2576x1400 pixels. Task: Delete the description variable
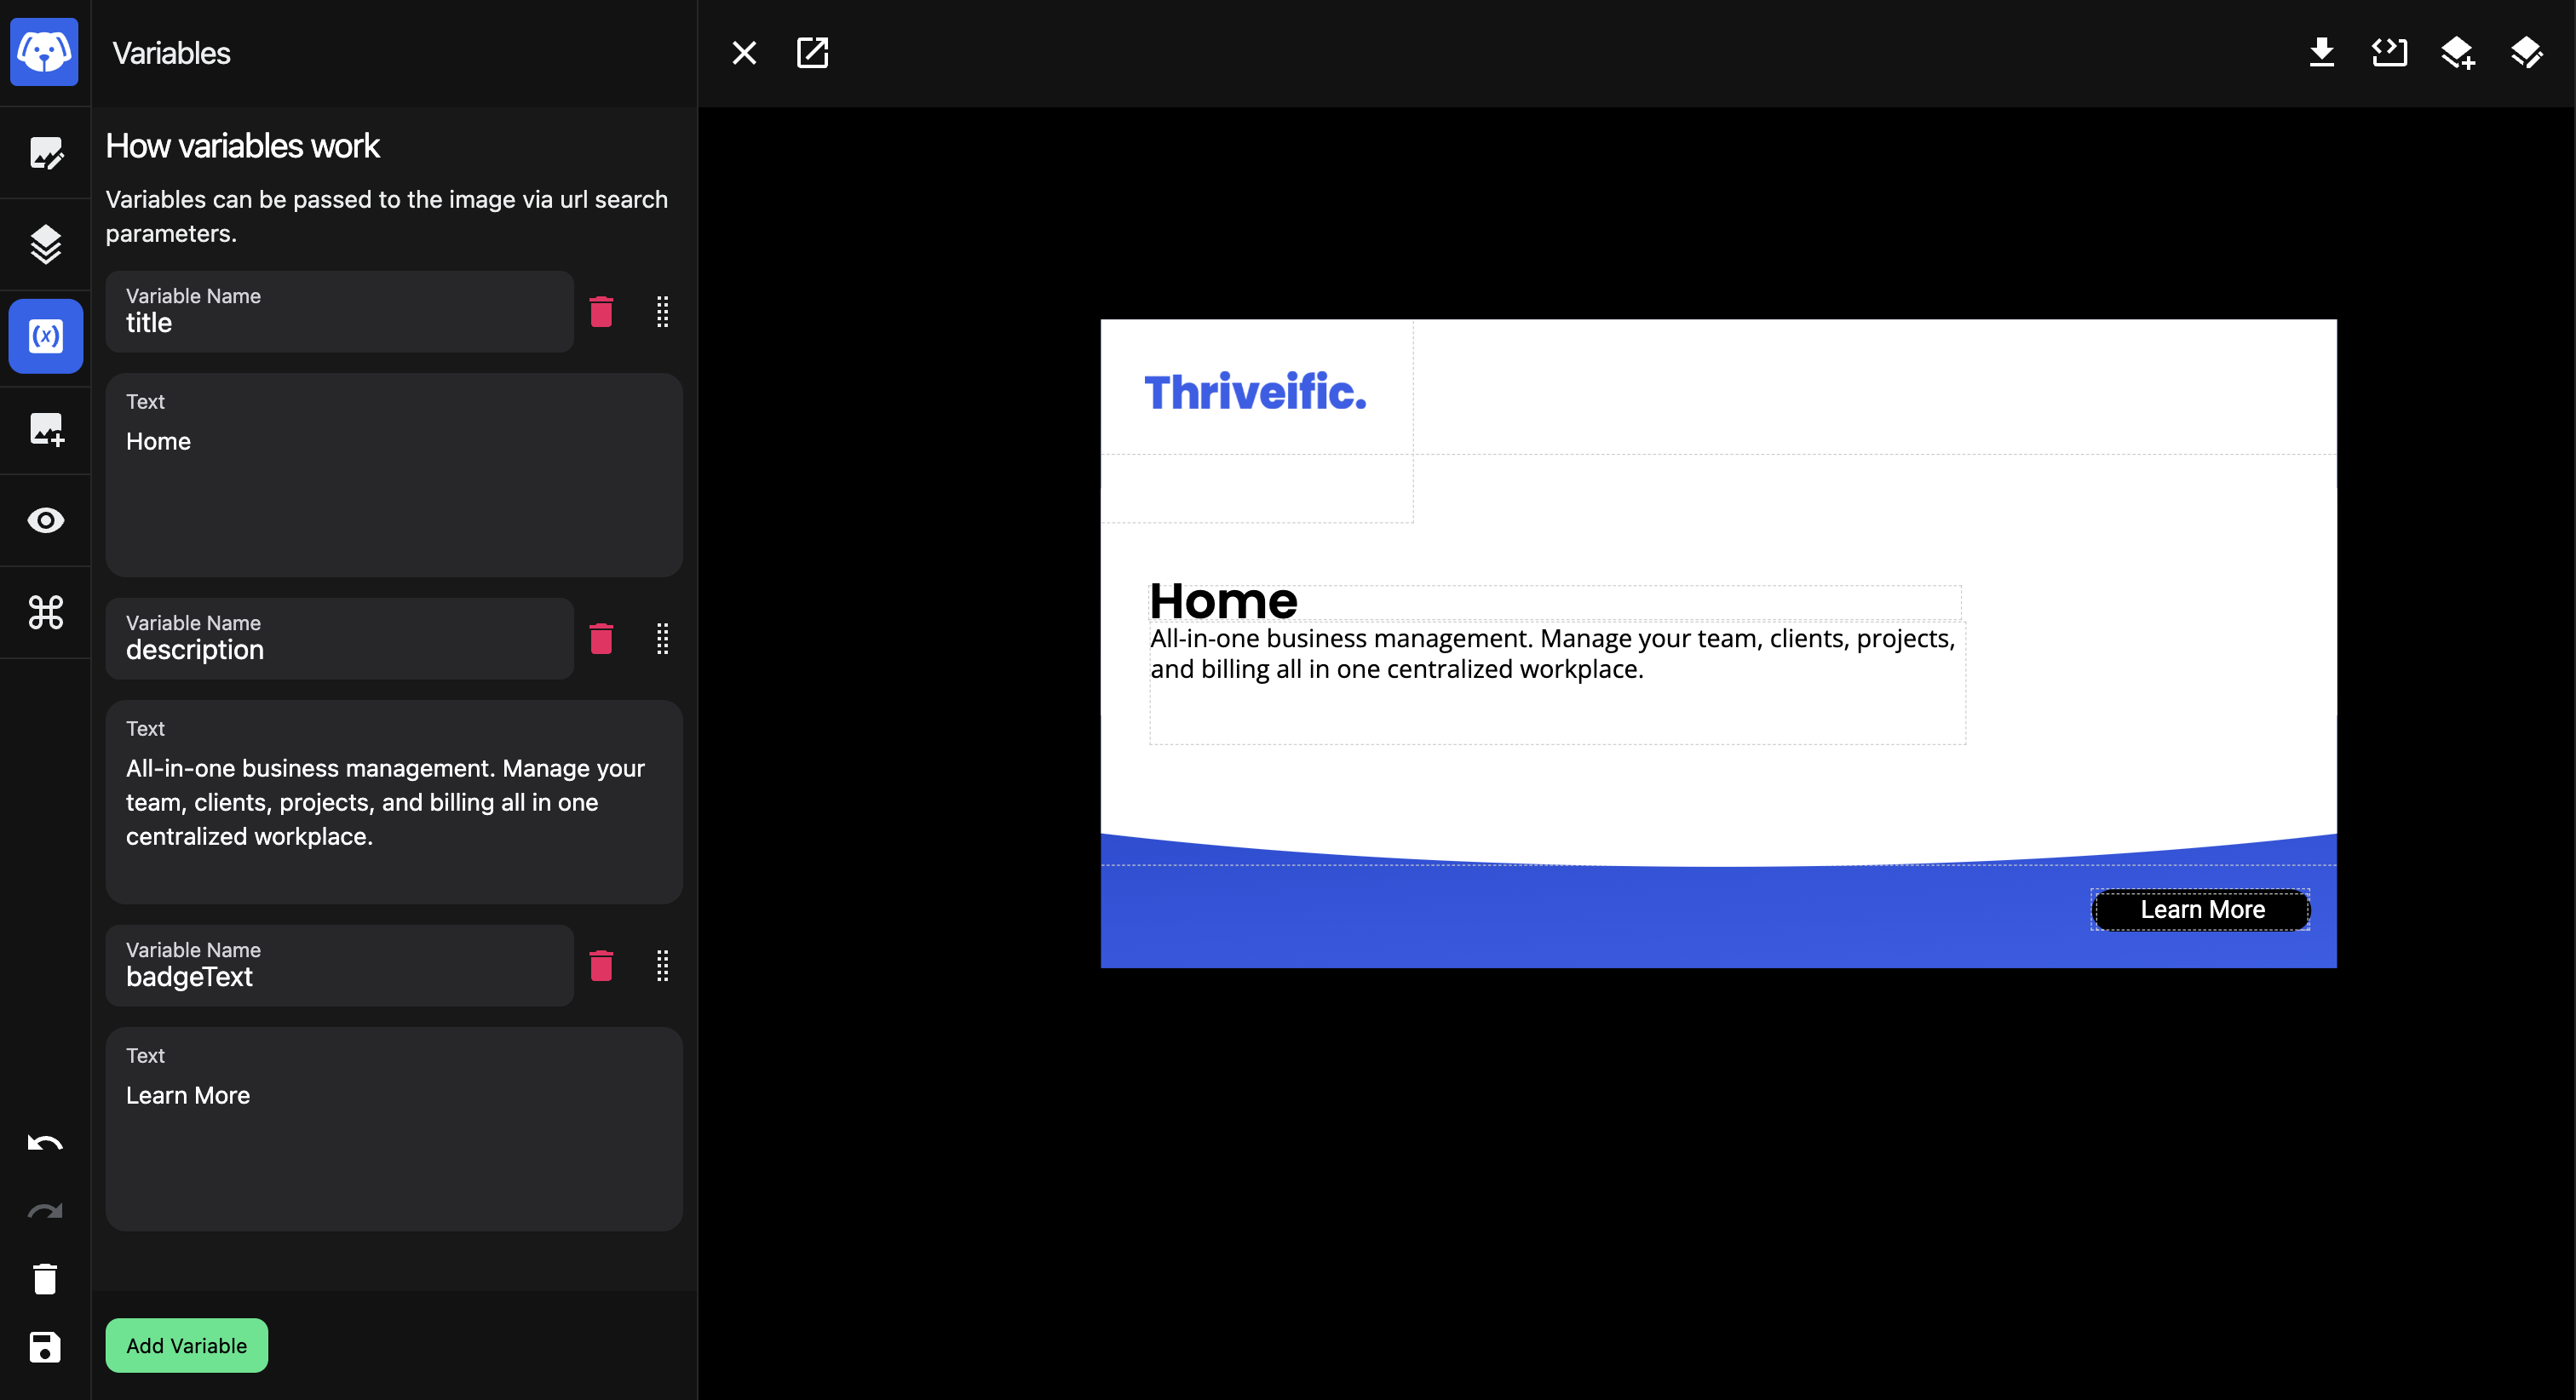pyautogui.click(x=601, y=638)
